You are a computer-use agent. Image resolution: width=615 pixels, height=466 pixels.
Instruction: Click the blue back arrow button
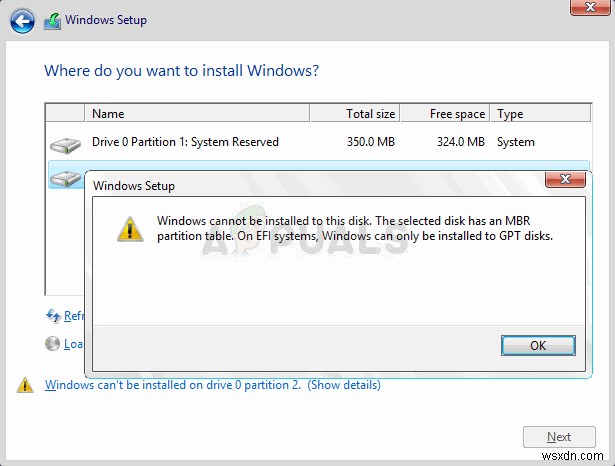tap(22, 19)
